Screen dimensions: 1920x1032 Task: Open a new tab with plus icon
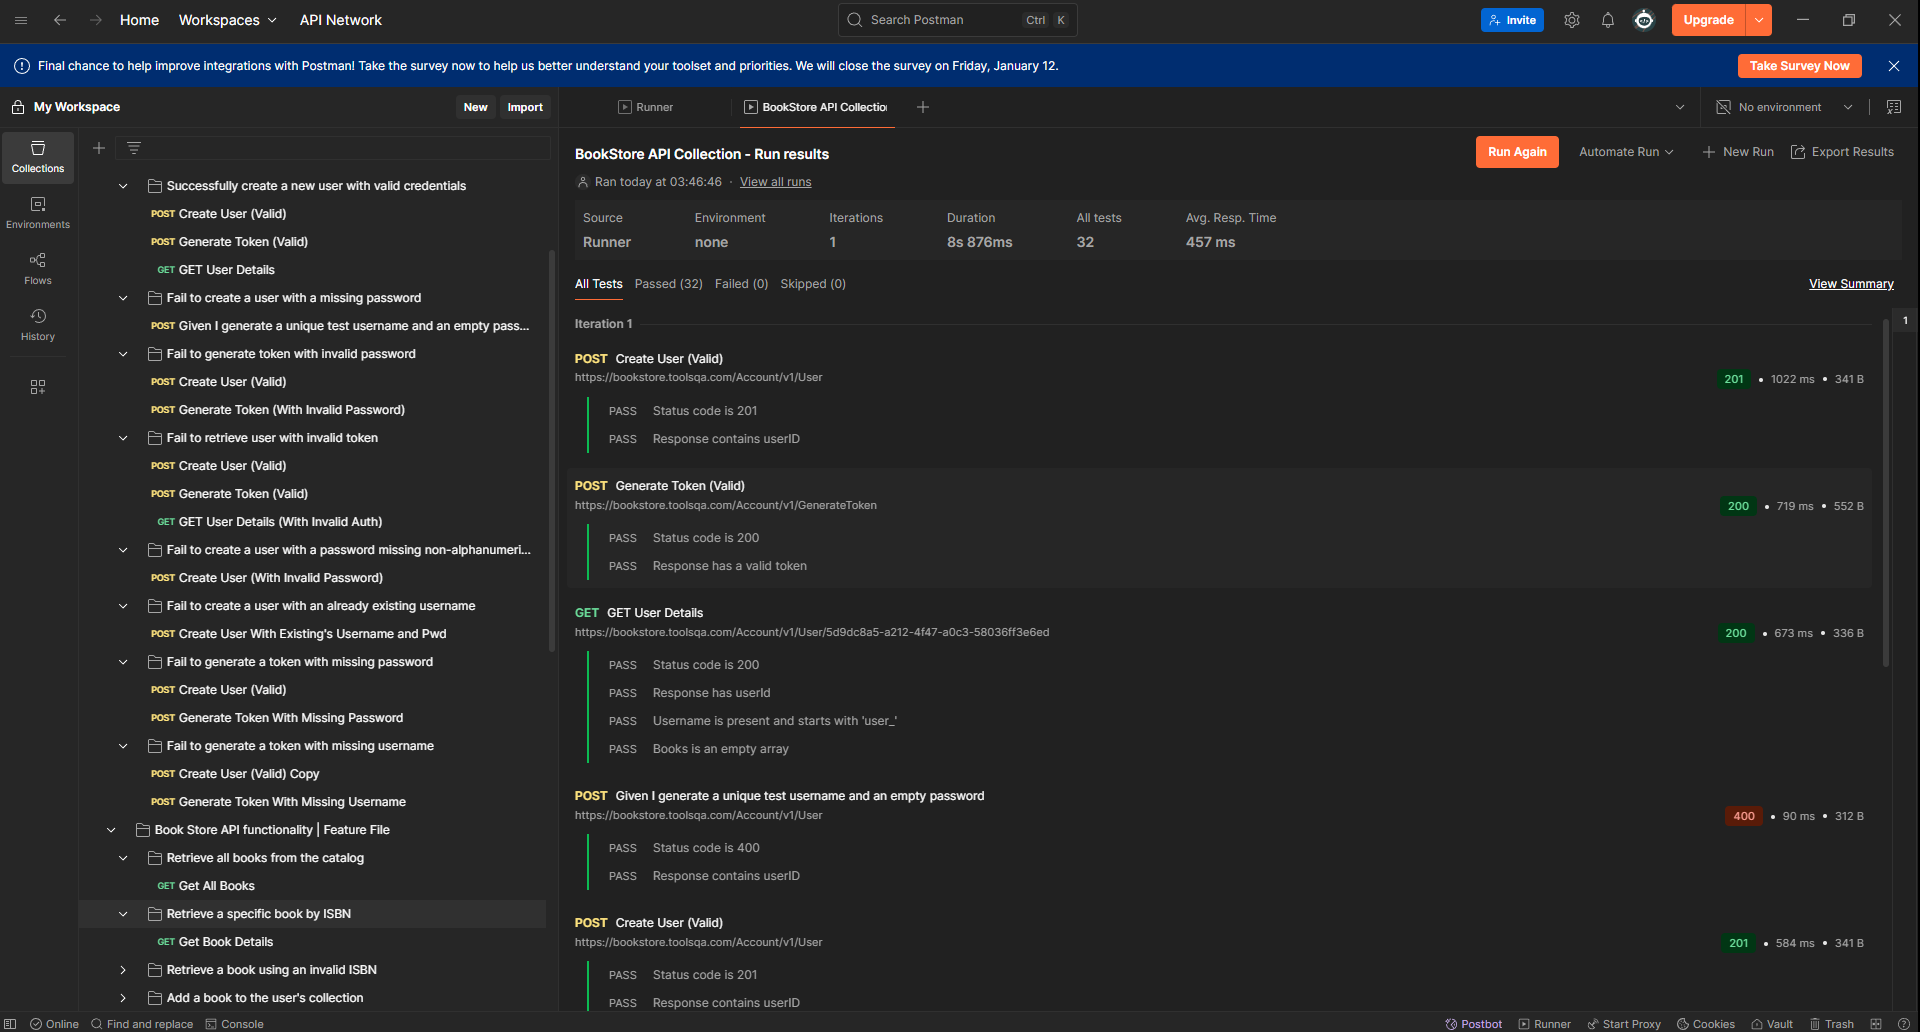[x=923, y=107]
